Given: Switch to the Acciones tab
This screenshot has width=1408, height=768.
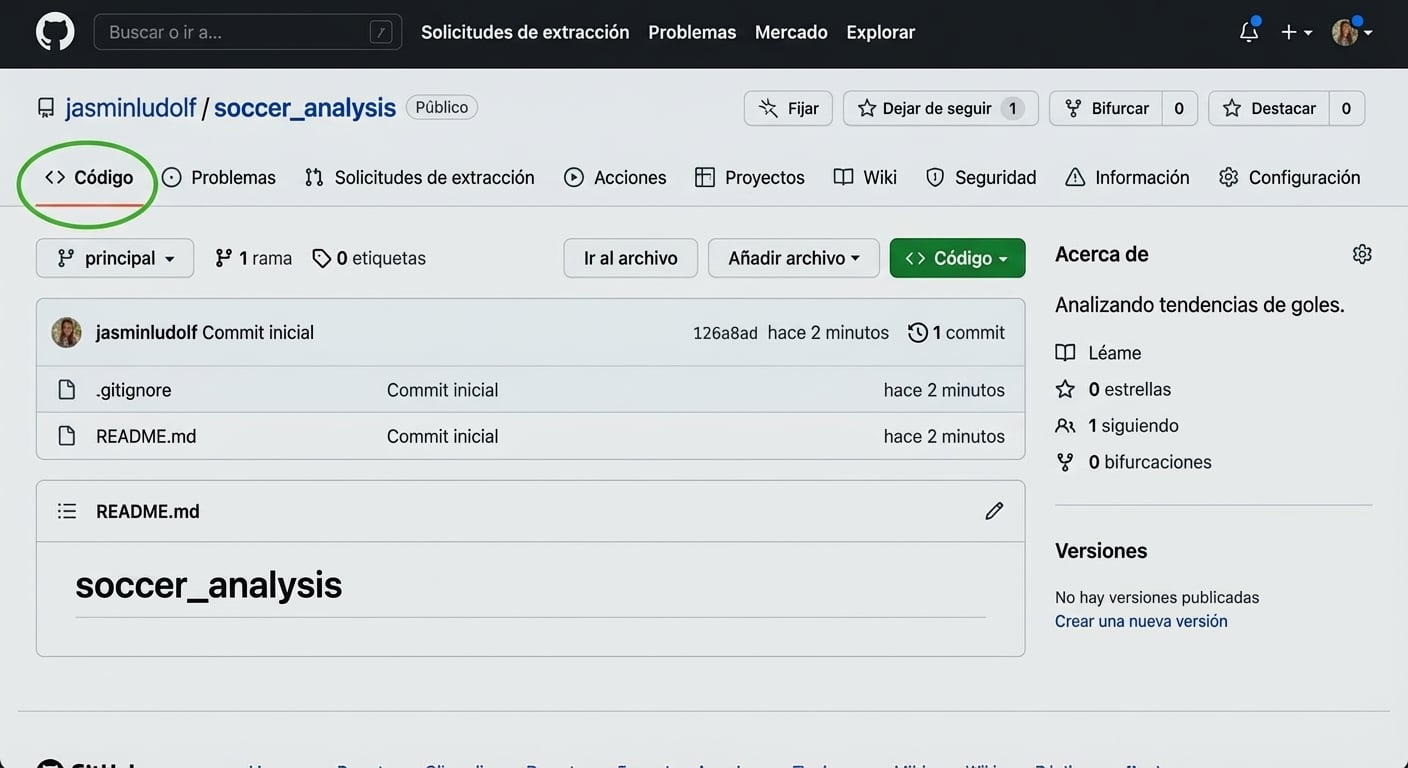Looking at the screenshot, I should pyautogui.click(x=615, y=177).
